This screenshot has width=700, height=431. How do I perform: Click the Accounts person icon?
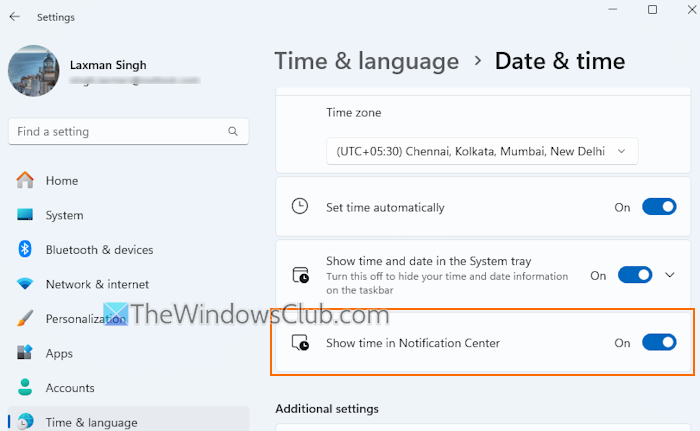tap(25, 388)
